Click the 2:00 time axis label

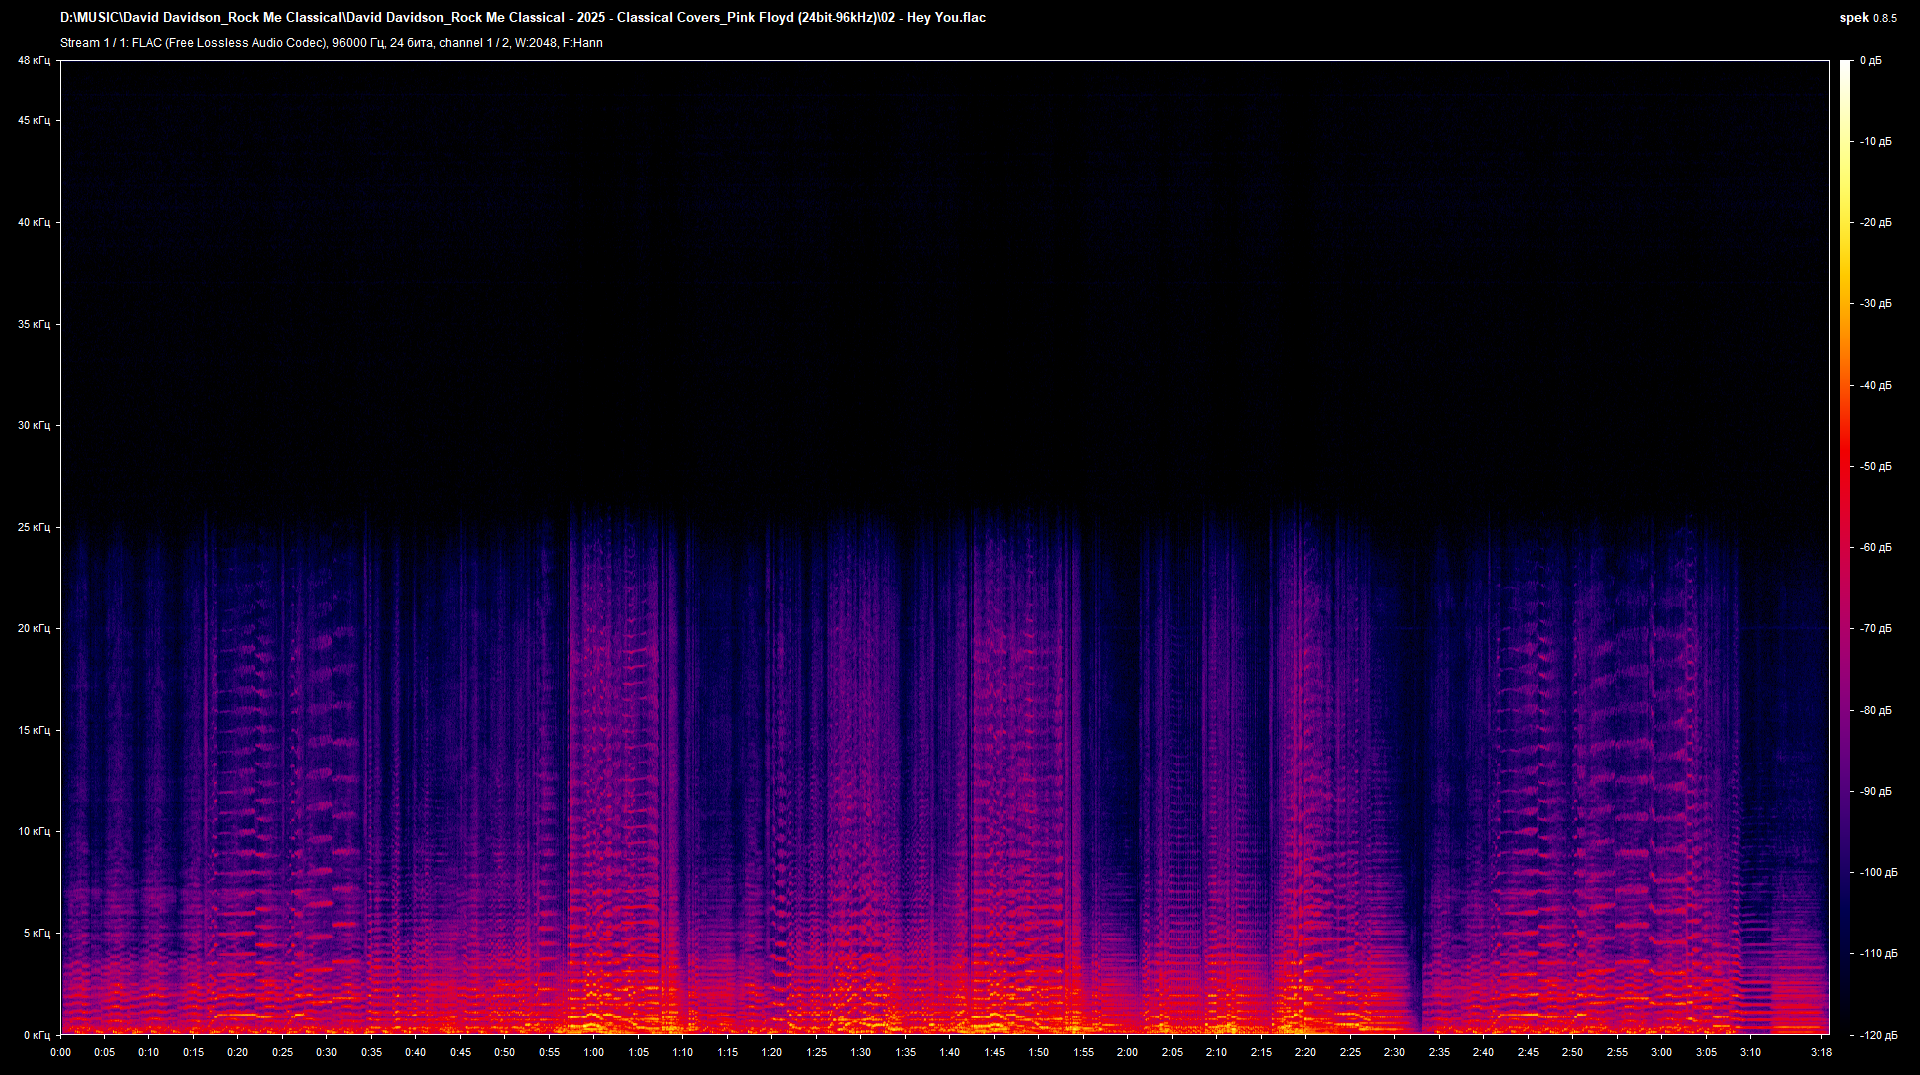coord(1128,1052)
